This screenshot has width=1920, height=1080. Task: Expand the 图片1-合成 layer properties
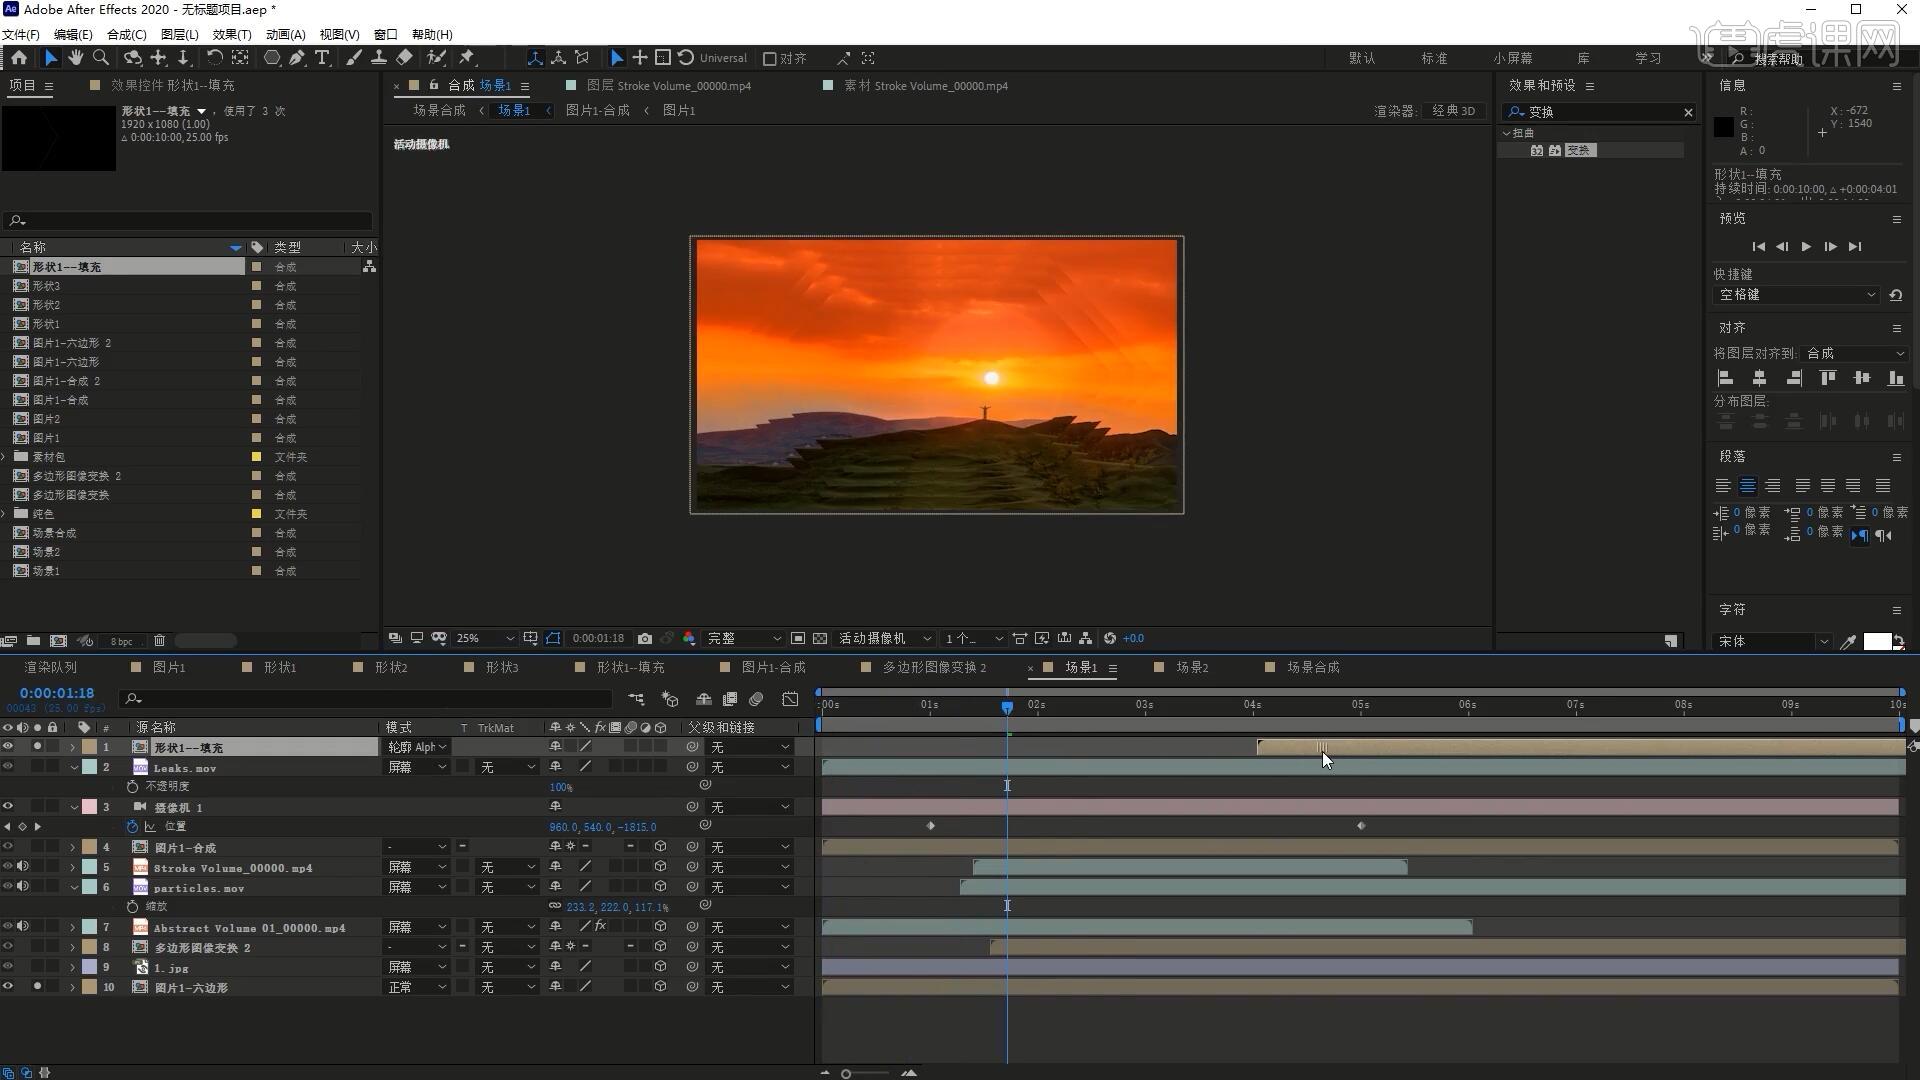pos(73,847)
